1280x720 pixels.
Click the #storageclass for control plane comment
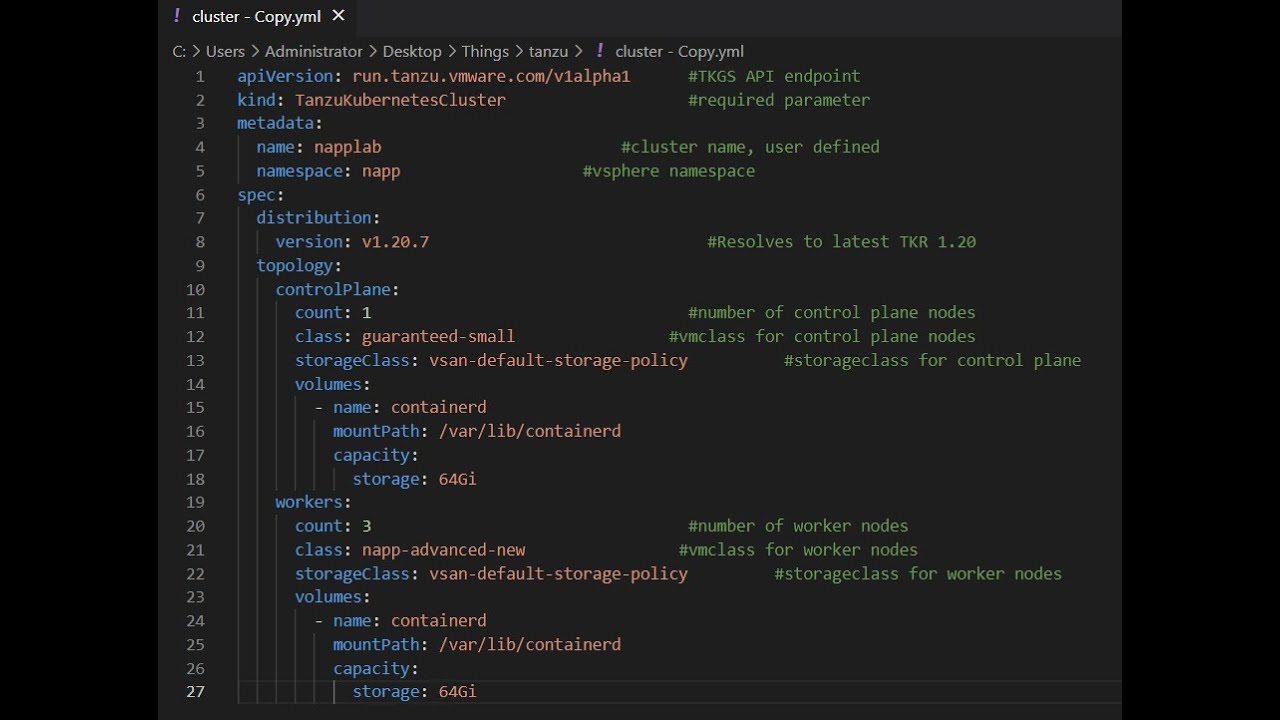[932, 361]
